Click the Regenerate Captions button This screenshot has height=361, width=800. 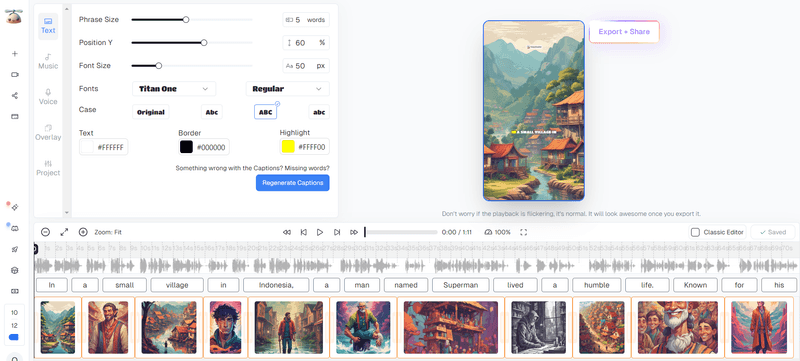(x=293, y=183)
